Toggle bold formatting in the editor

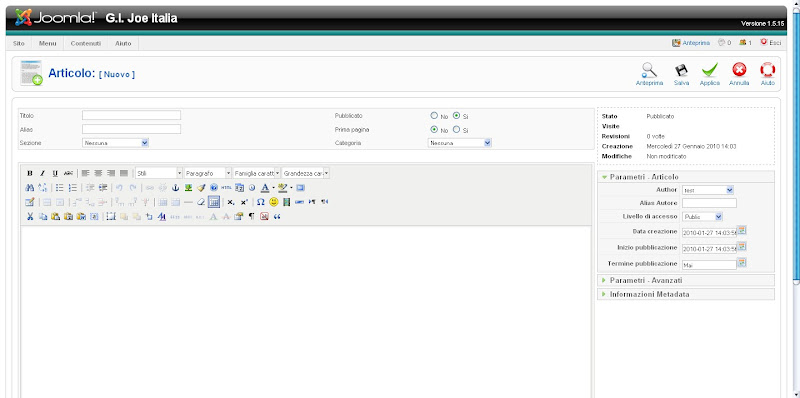[30, 173]
